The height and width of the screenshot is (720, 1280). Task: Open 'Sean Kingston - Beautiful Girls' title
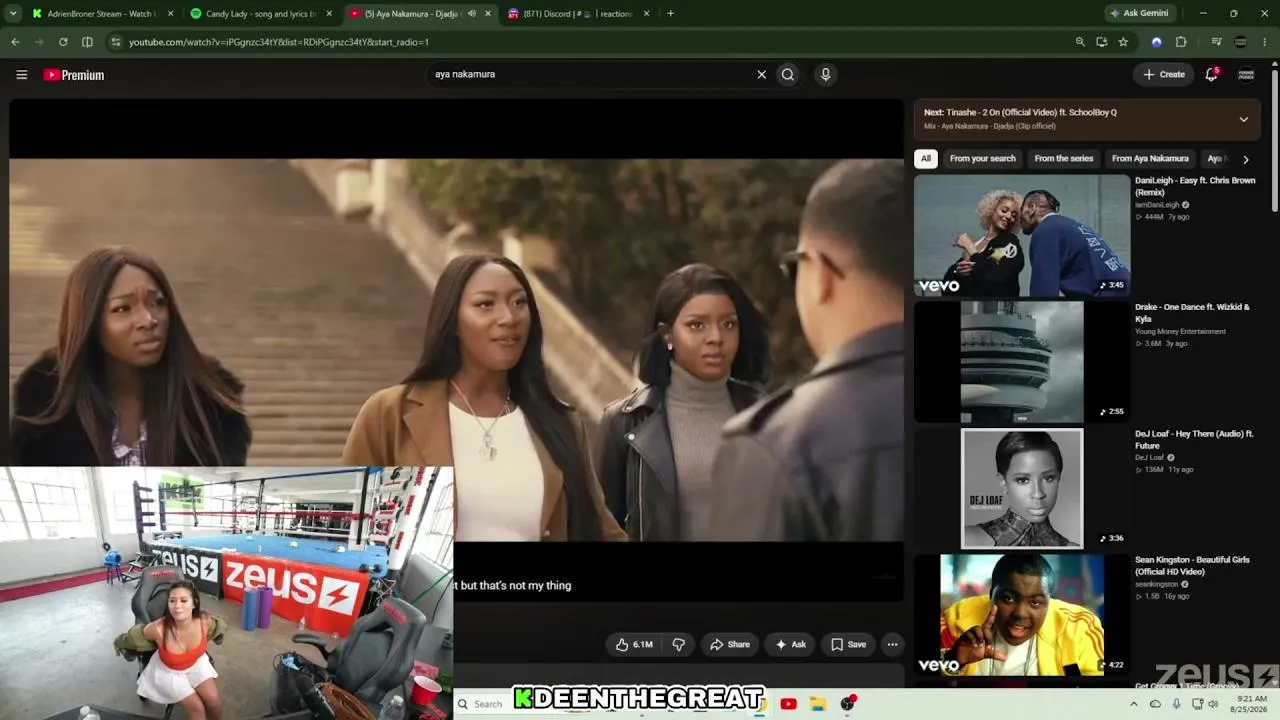tap(1192, 566)
